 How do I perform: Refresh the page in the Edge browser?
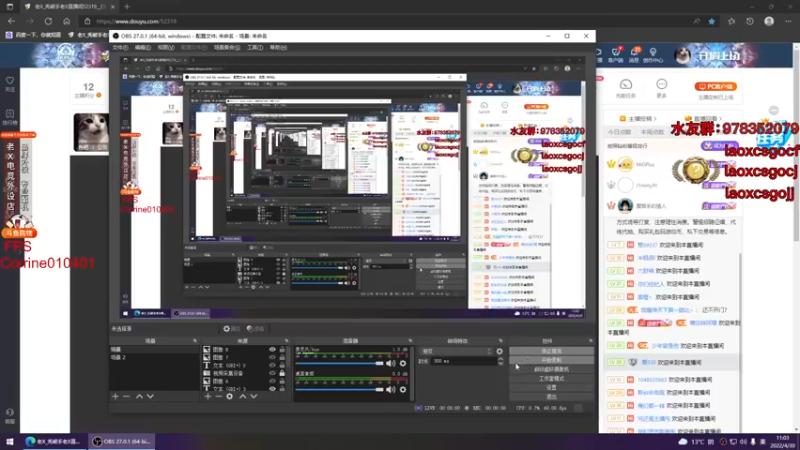point(48,21)
